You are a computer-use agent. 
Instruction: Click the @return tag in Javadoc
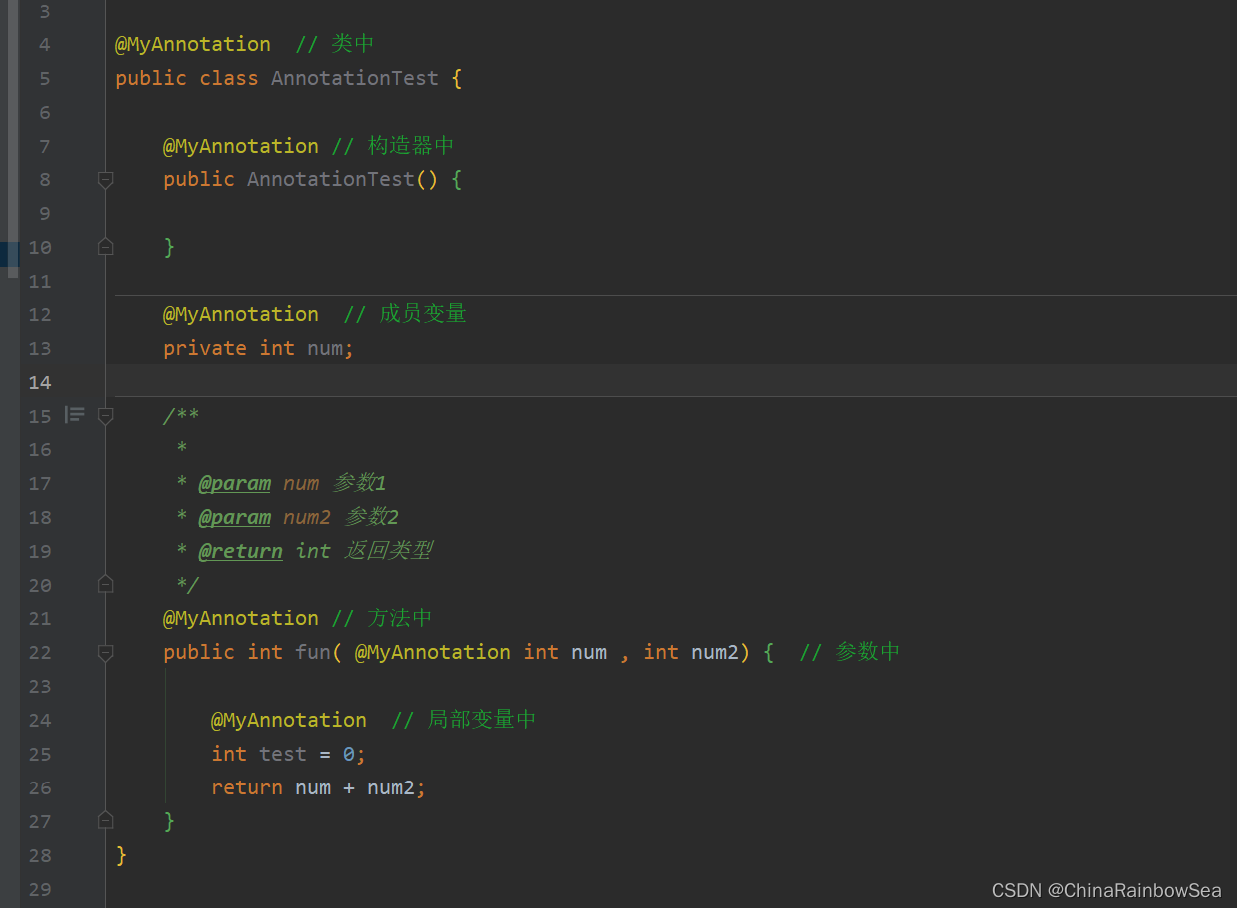coord(241,551)
